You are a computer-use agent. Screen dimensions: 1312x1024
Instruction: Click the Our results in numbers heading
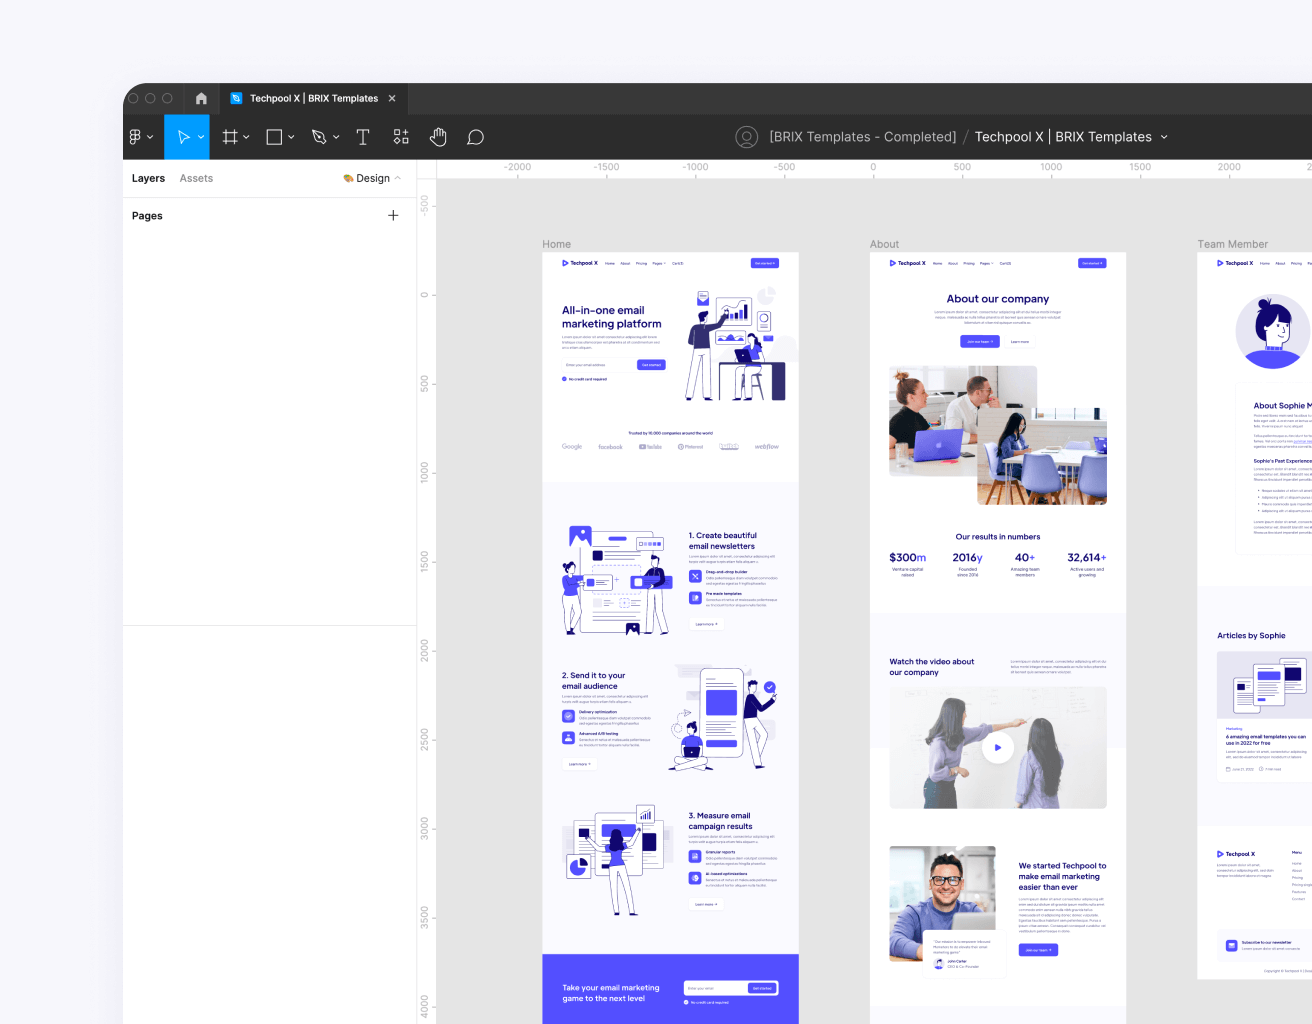coord(998,537)
